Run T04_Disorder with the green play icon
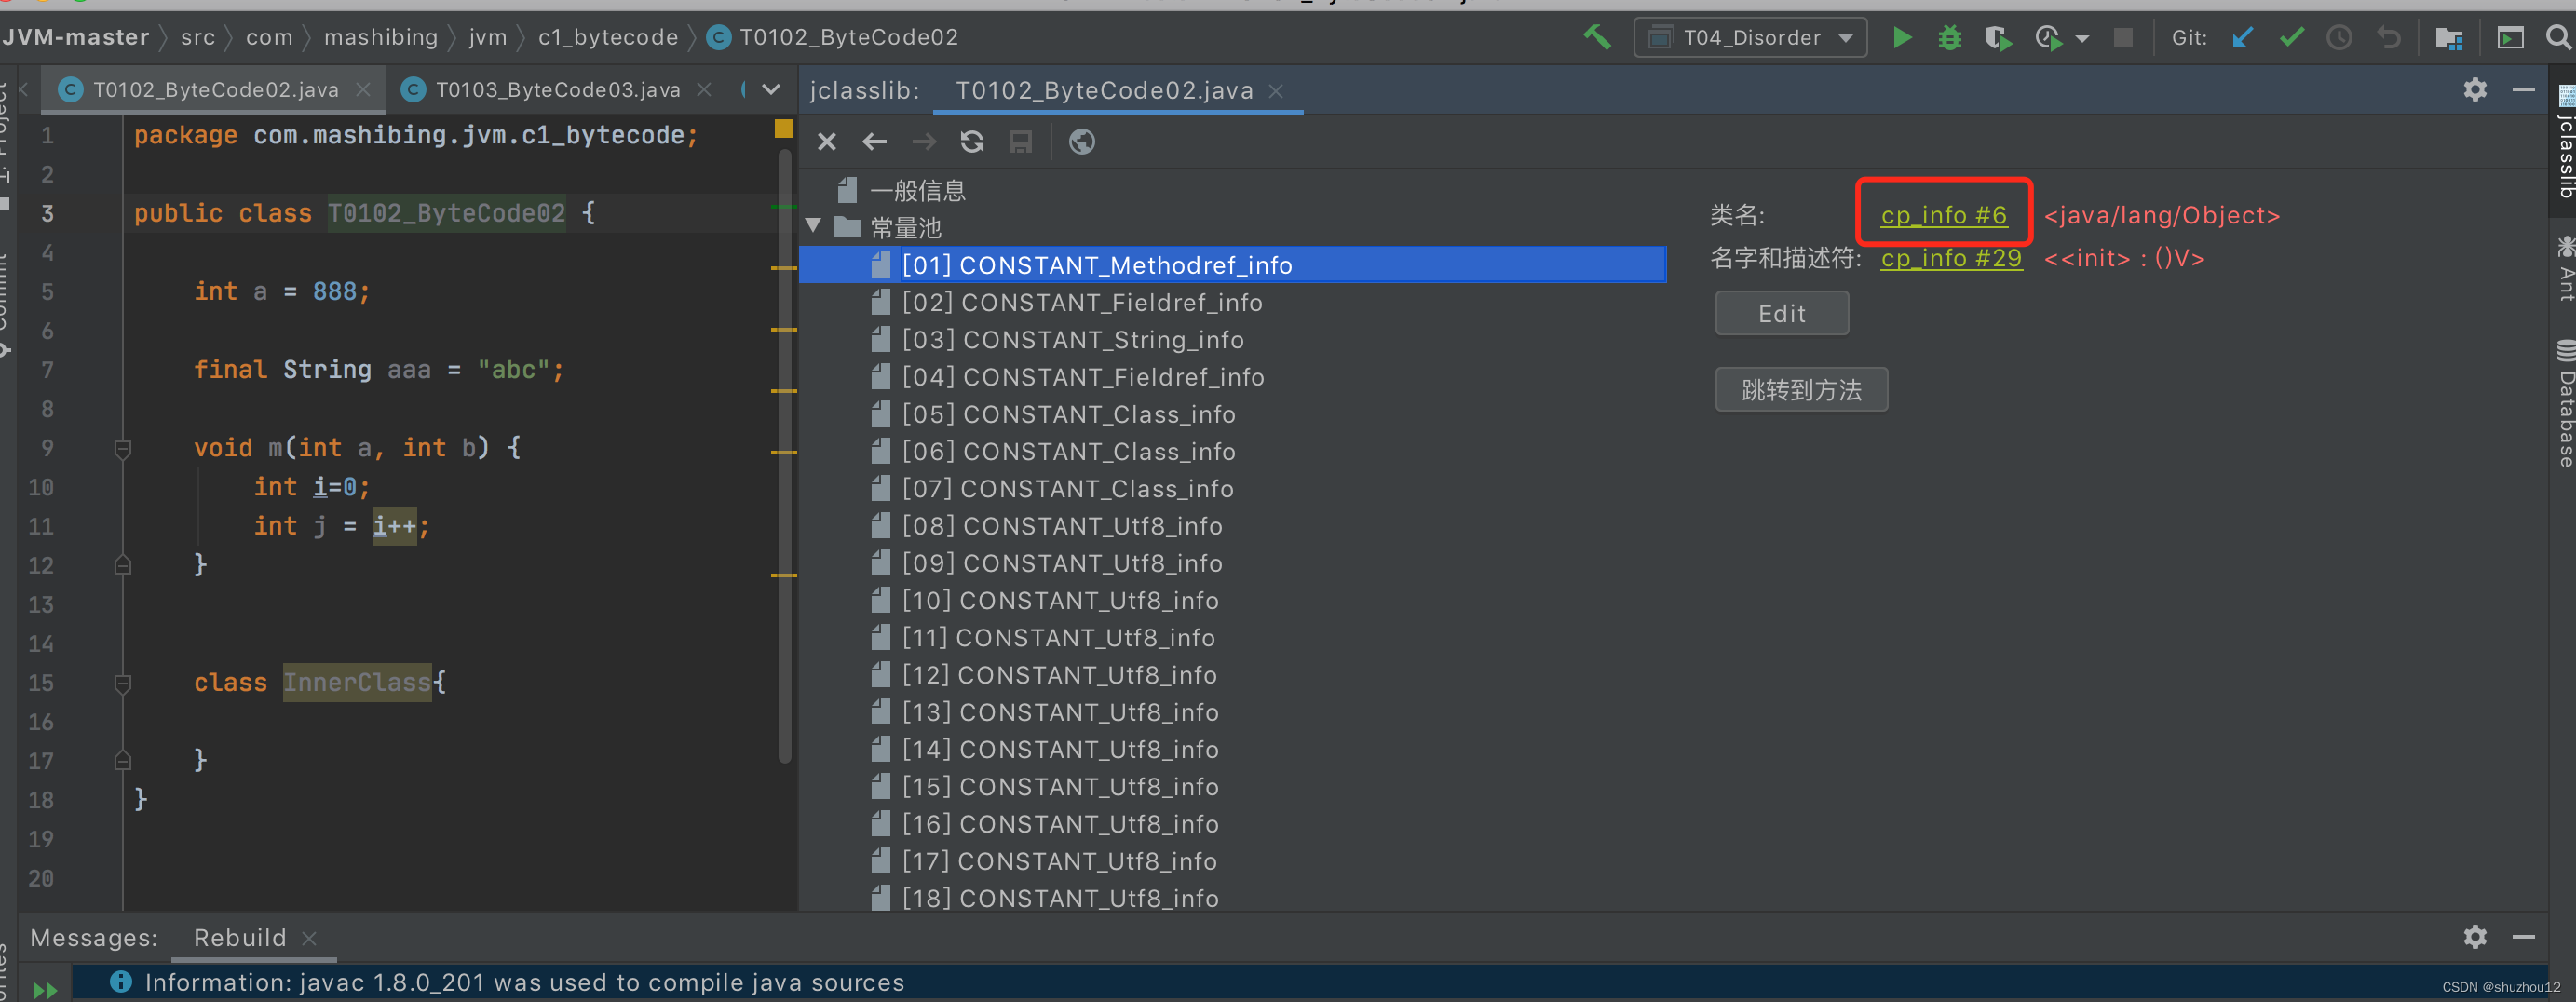The width and height of the screenshot is (2576, 1002). tap(1901, 38)
